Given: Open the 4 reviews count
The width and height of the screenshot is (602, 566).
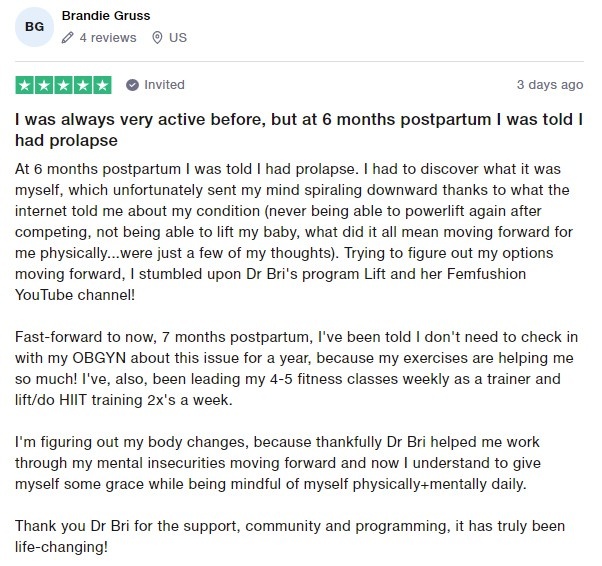Looking at the screenshot, I should 108,38.
